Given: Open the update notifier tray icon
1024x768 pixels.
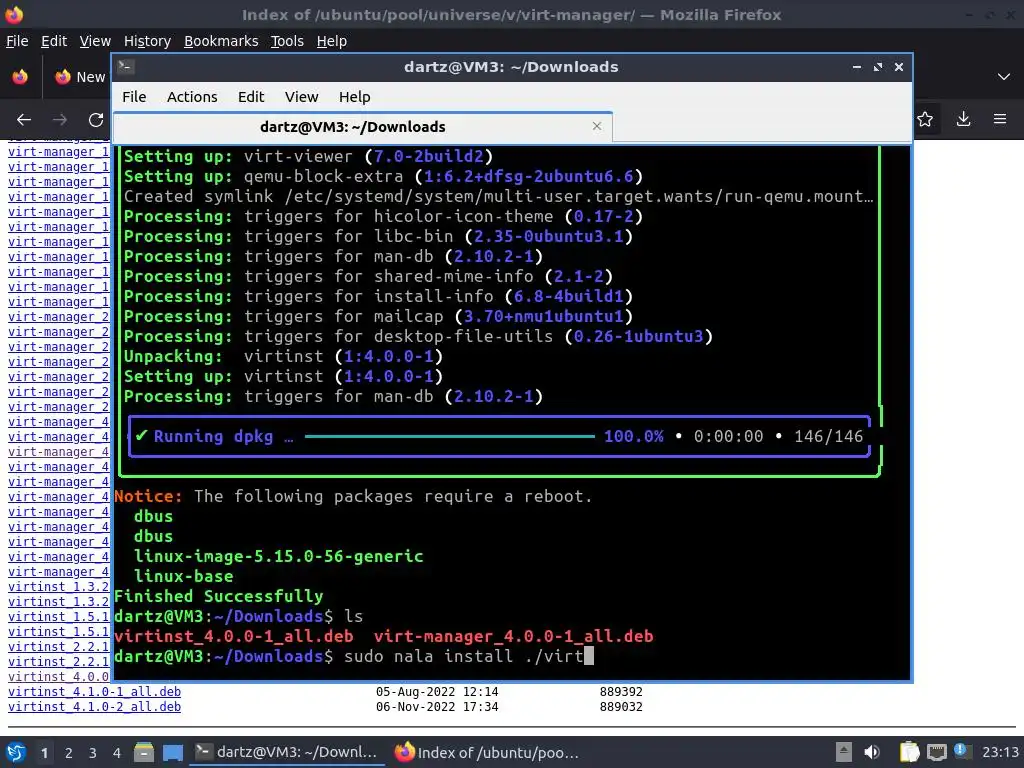Looking at the screenshot, I should 961,751.
